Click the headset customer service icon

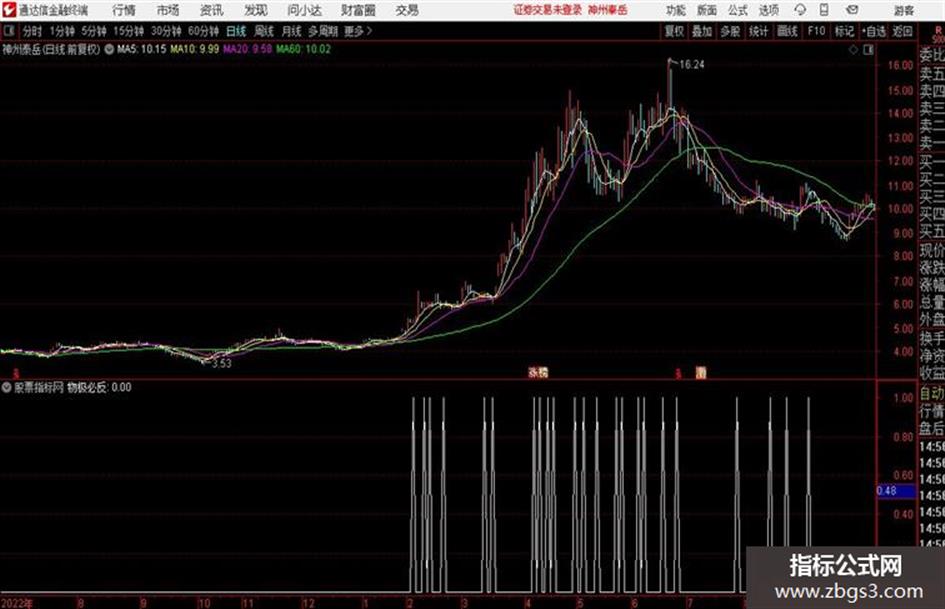800,10
